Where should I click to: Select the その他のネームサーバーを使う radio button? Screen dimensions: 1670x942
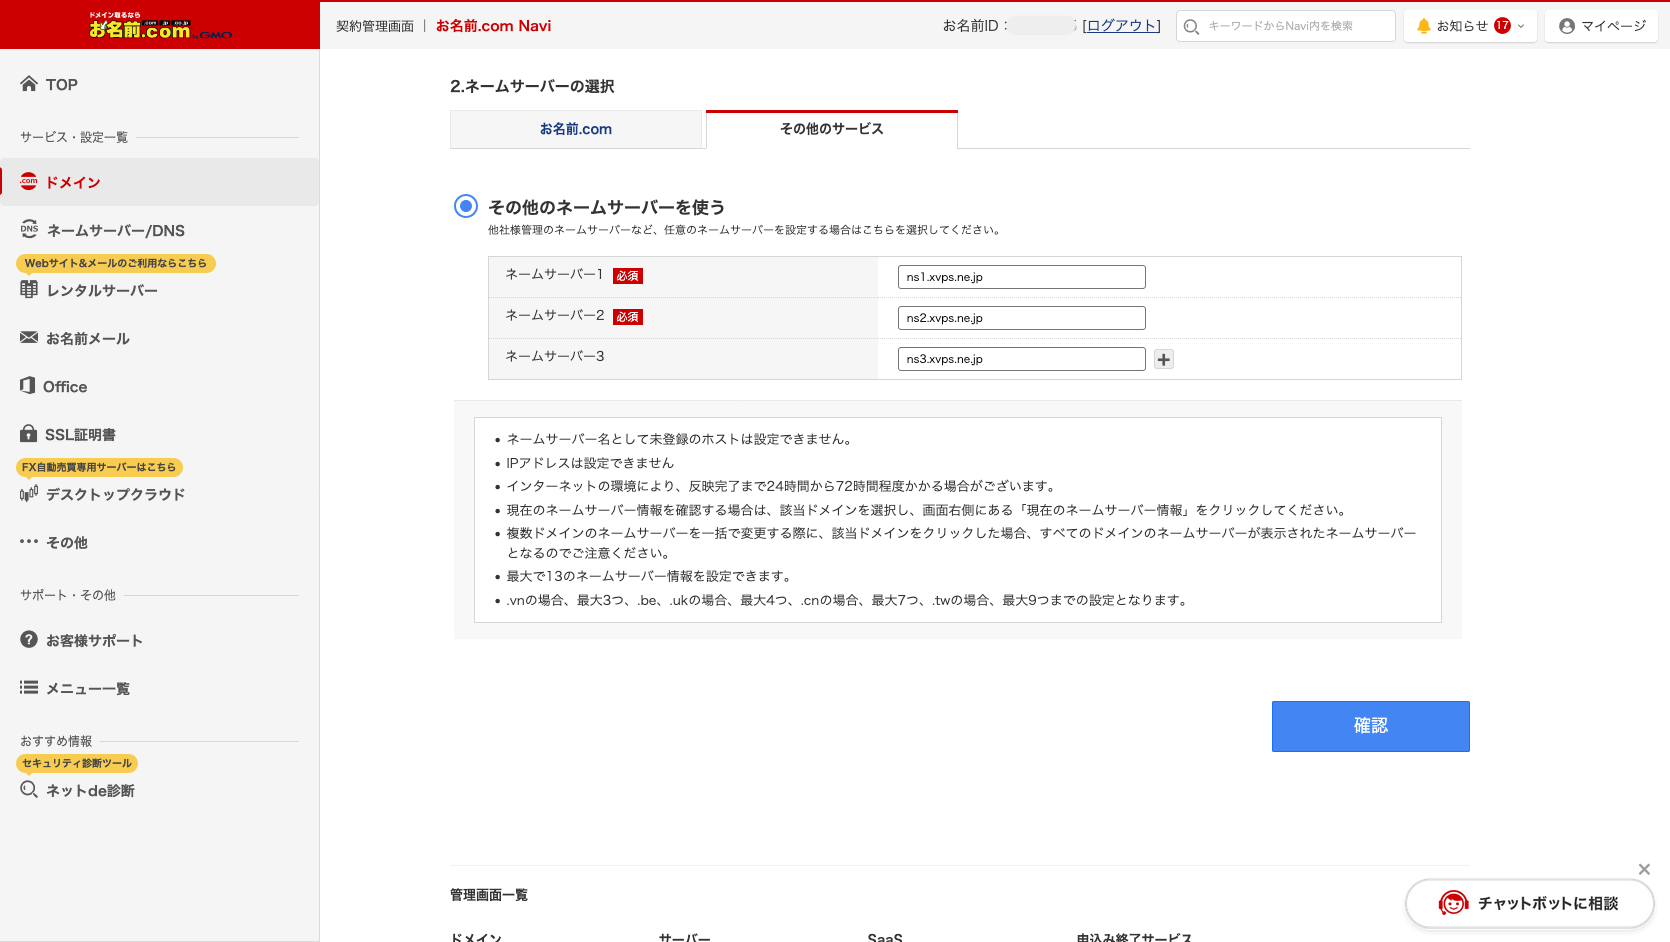tap(464, 206)
